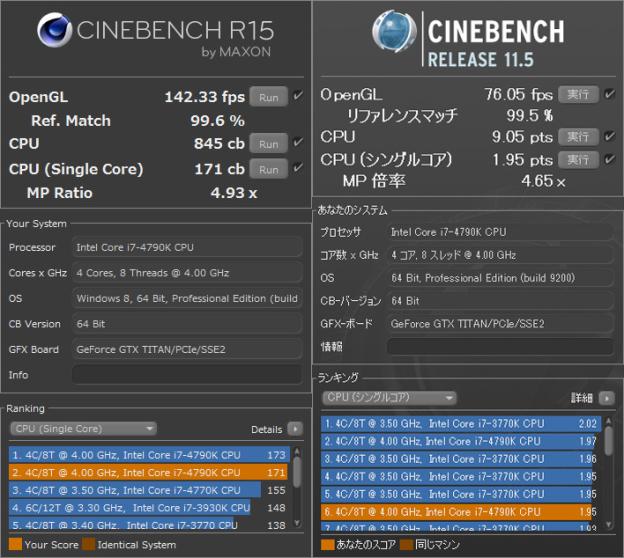Click GFX-ボード field in Cinebench 11.5
Screen dimensions: 624x558
pos(500,324)
